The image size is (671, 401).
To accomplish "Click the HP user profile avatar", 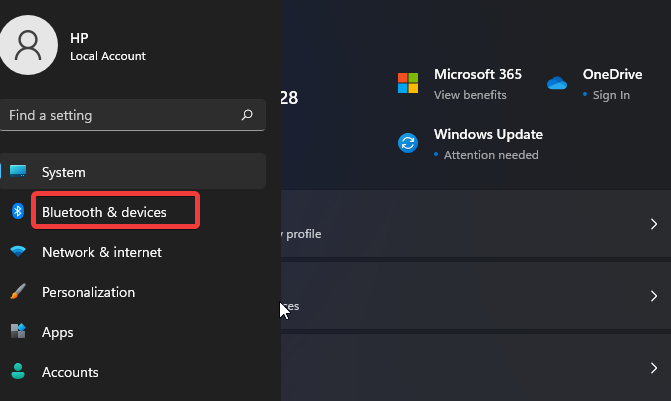I will tap(29, 45).
